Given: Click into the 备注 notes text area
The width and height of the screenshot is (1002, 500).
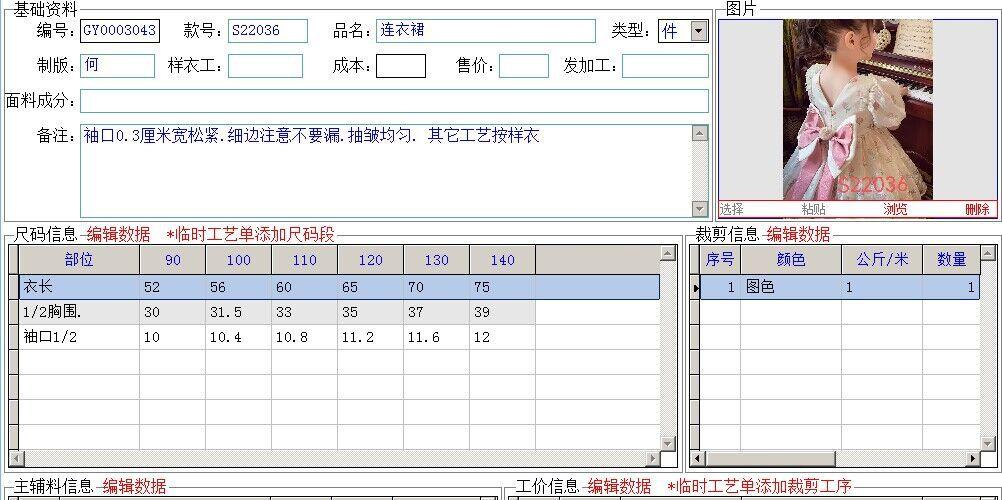Looking at the screenshot, I should tap(386, 171).
